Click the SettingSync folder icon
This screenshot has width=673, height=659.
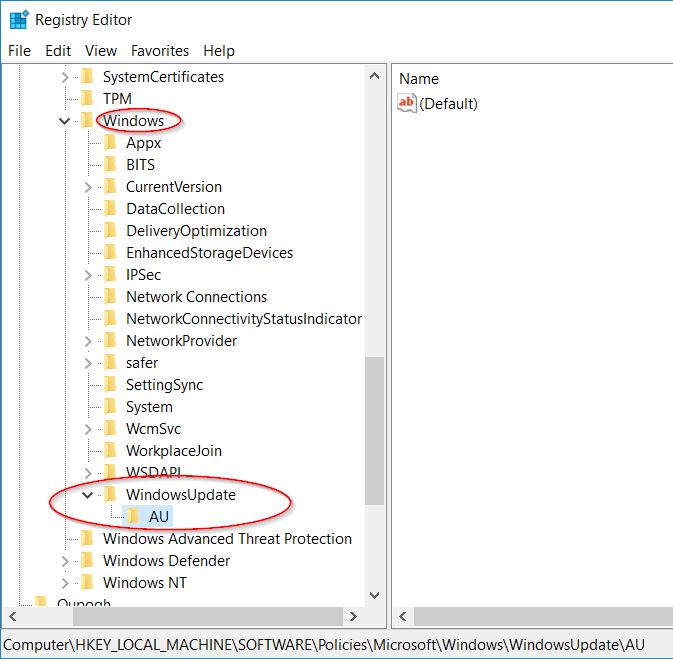pyautogui.click(x=111, y=384)
